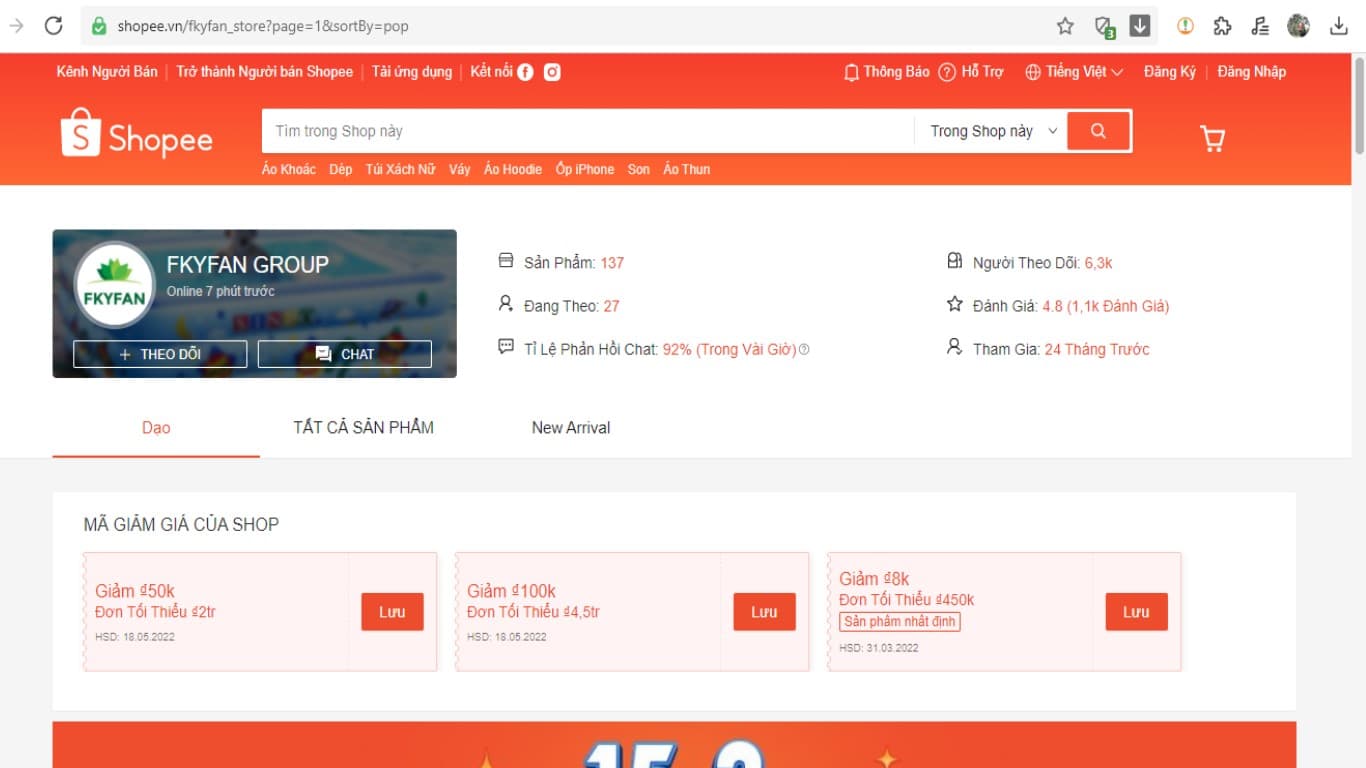Open the shopping cart icon
Viewport: 1366px width, 768px height.
coord(1212,138)
